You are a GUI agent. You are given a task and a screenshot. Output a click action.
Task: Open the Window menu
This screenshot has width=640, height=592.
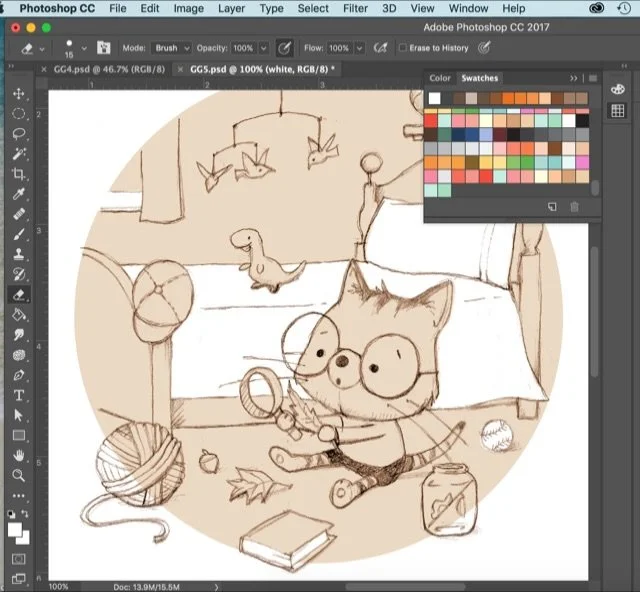(x=468, y=8)
